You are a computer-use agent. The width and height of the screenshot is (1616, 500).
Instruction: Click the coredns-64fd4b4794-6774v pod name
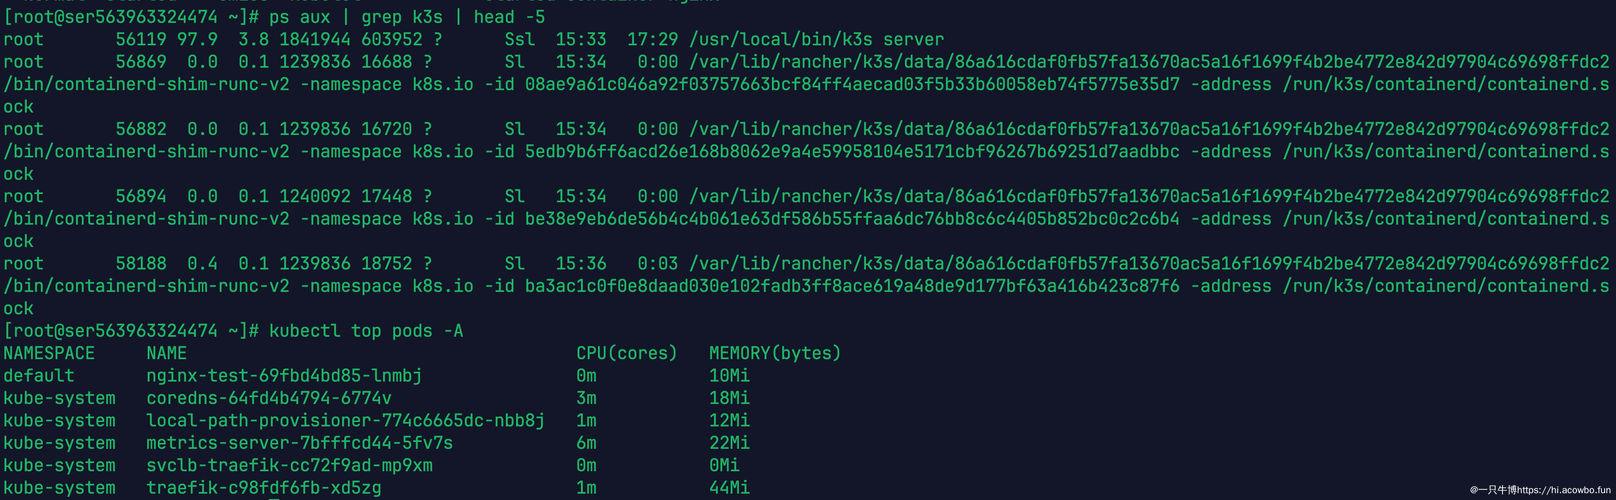[269, 398]
